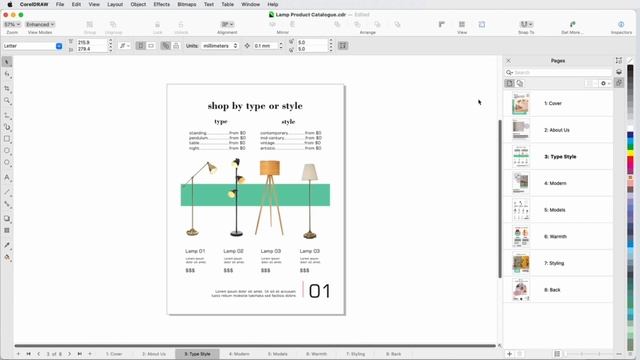The height and width of the screenshot is (360, 640).
Task: Set page orientation to portrait
Action: pos(140,46)
